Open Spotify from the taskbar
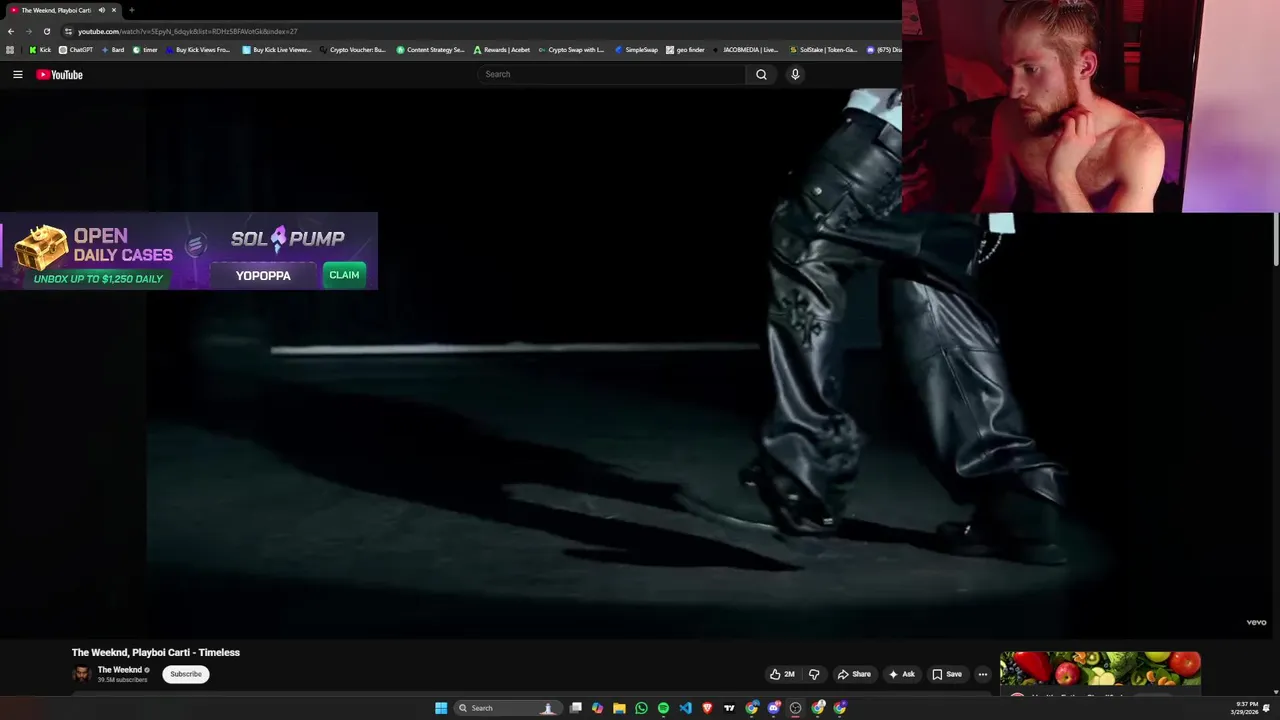This screenshot has height=720, width=1280. pyautogui.click(x=663, y=708)
